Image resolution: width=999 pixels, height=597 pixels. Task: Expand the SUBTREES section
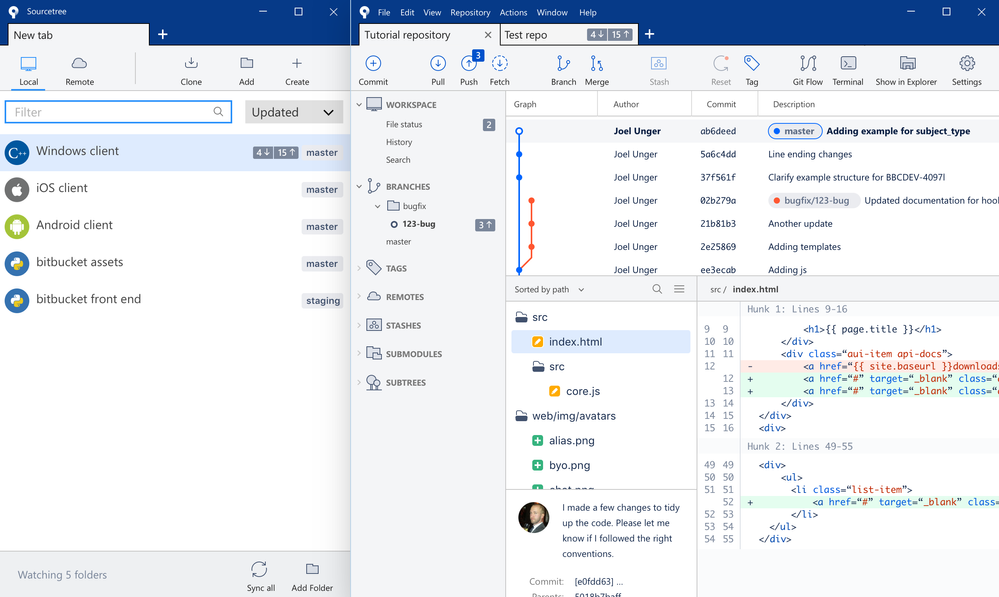[x=359, y=383]
